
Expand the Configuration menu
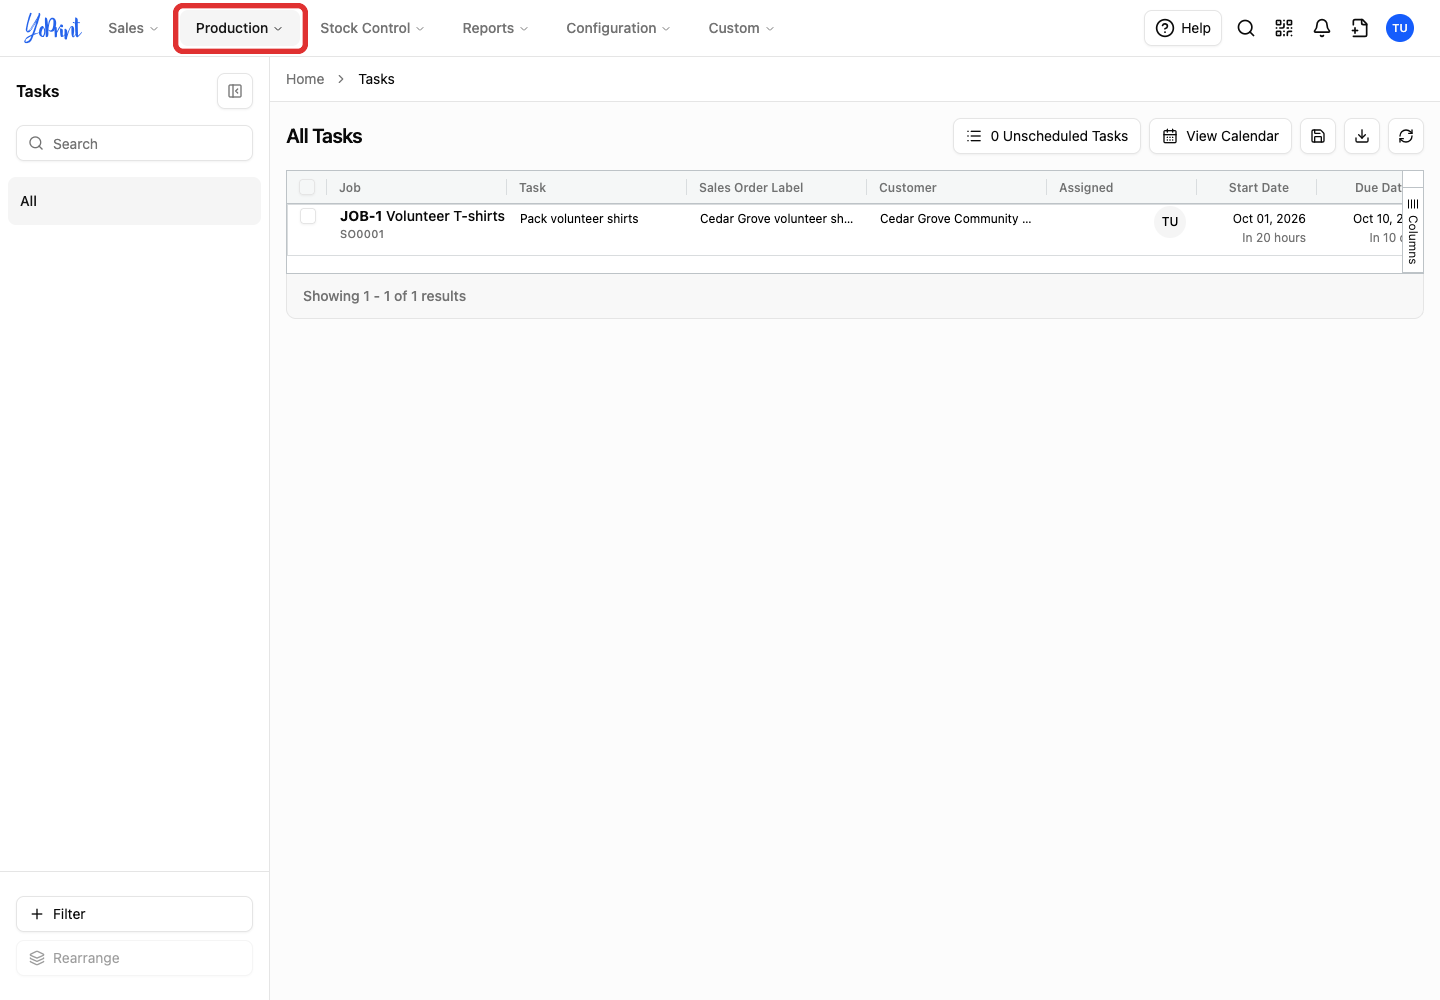[x=618, y=28]
